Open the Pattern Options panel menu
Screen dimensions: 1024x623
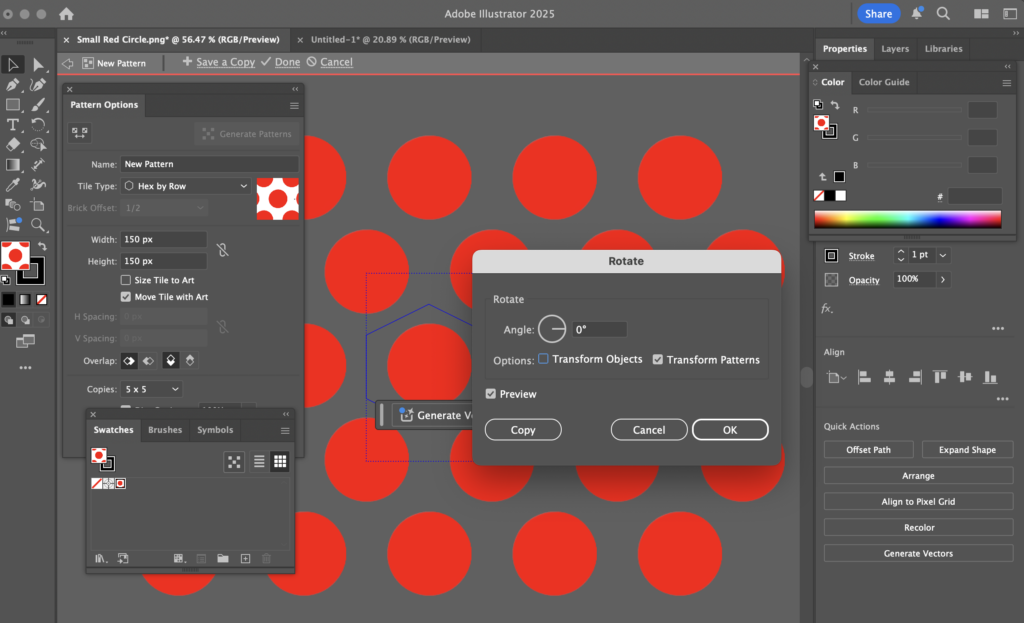tap(294, 105)
